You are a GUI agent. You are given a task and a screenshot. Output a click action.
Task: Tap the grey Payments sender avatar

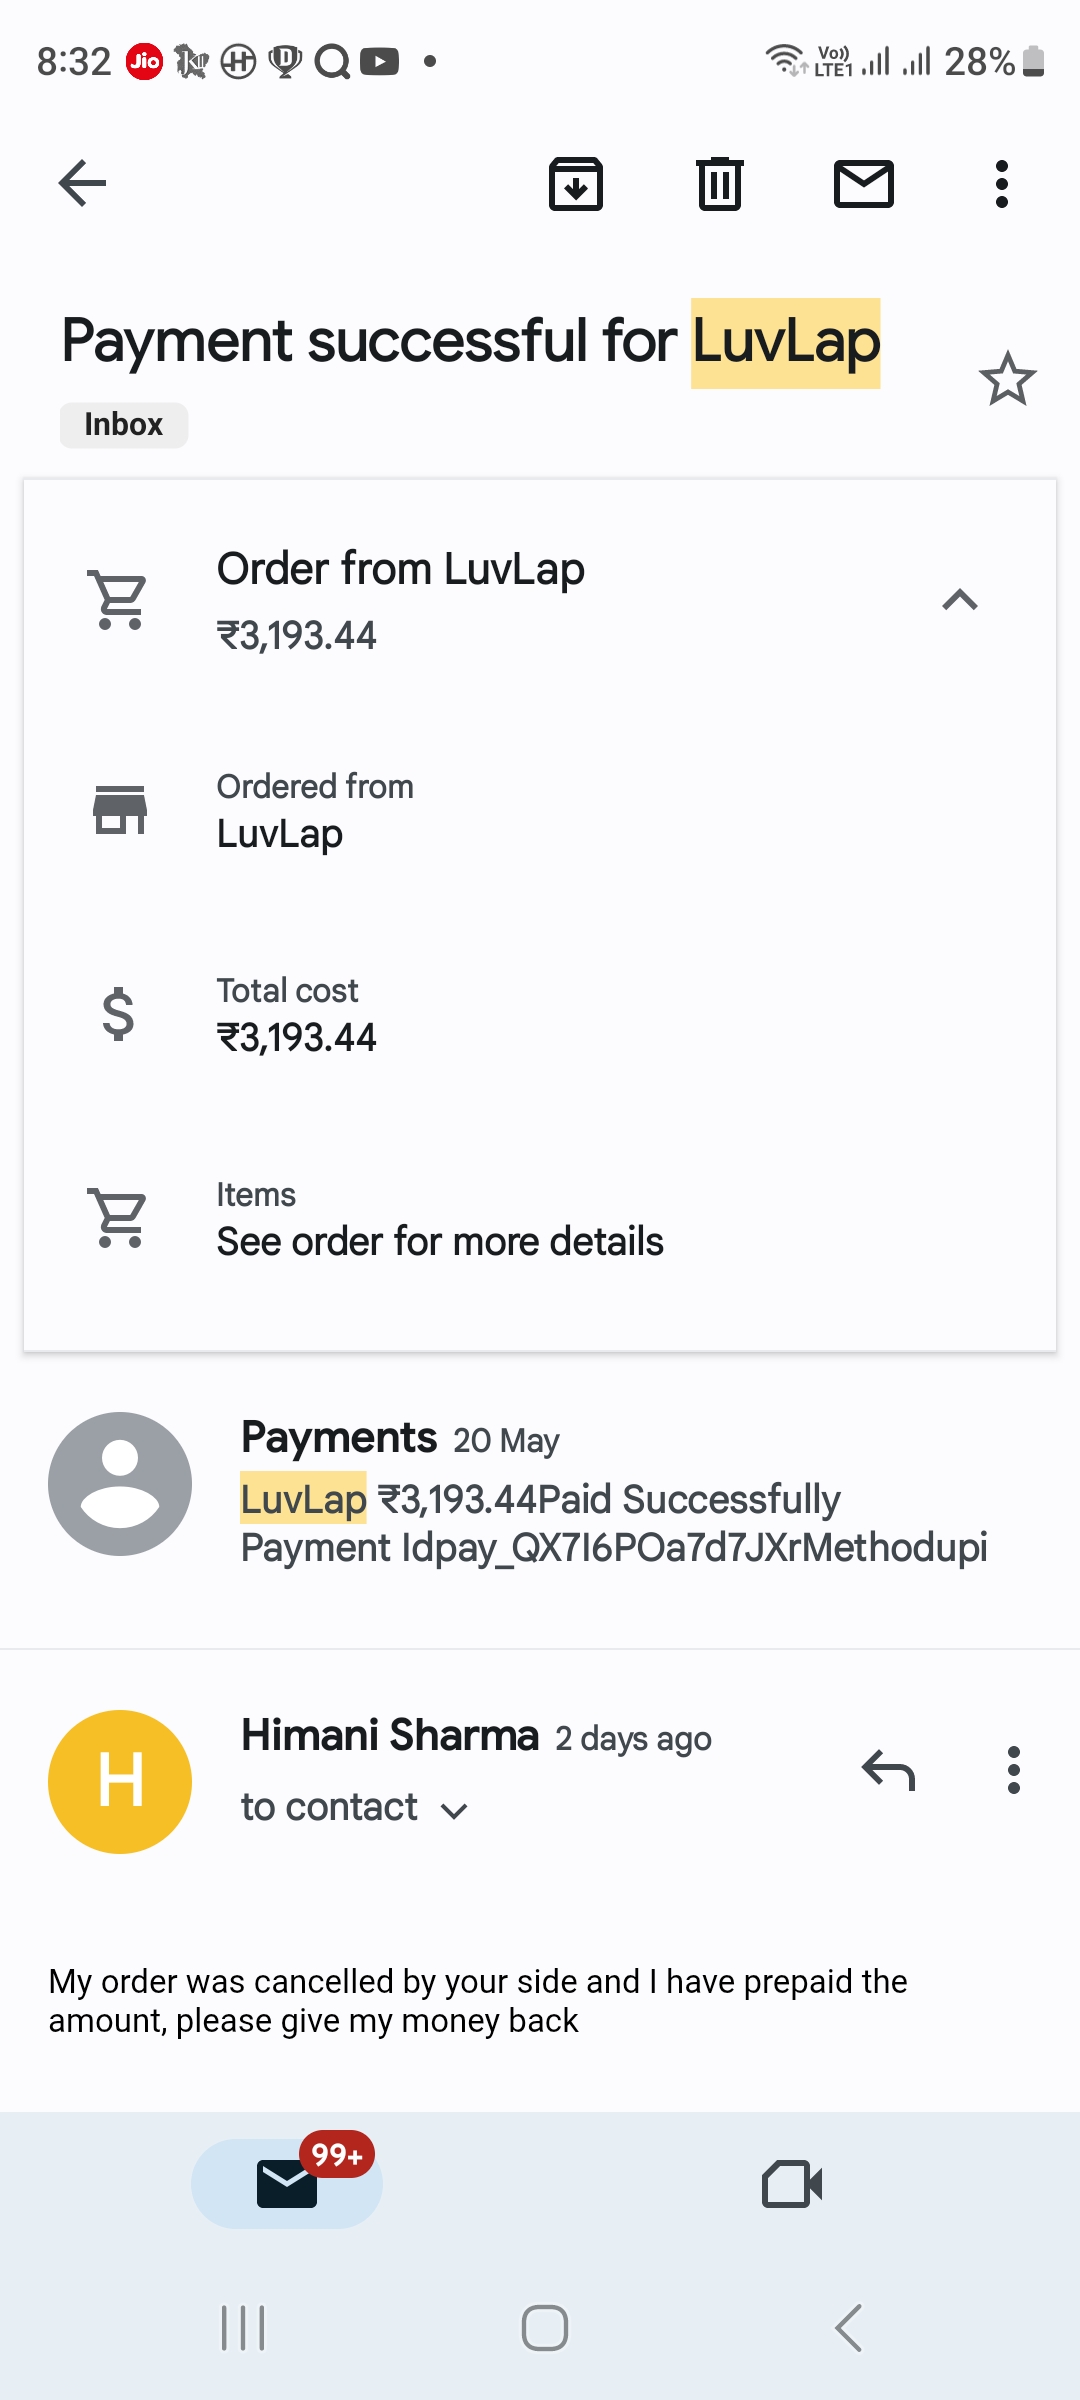click(x=120, y=1483)
